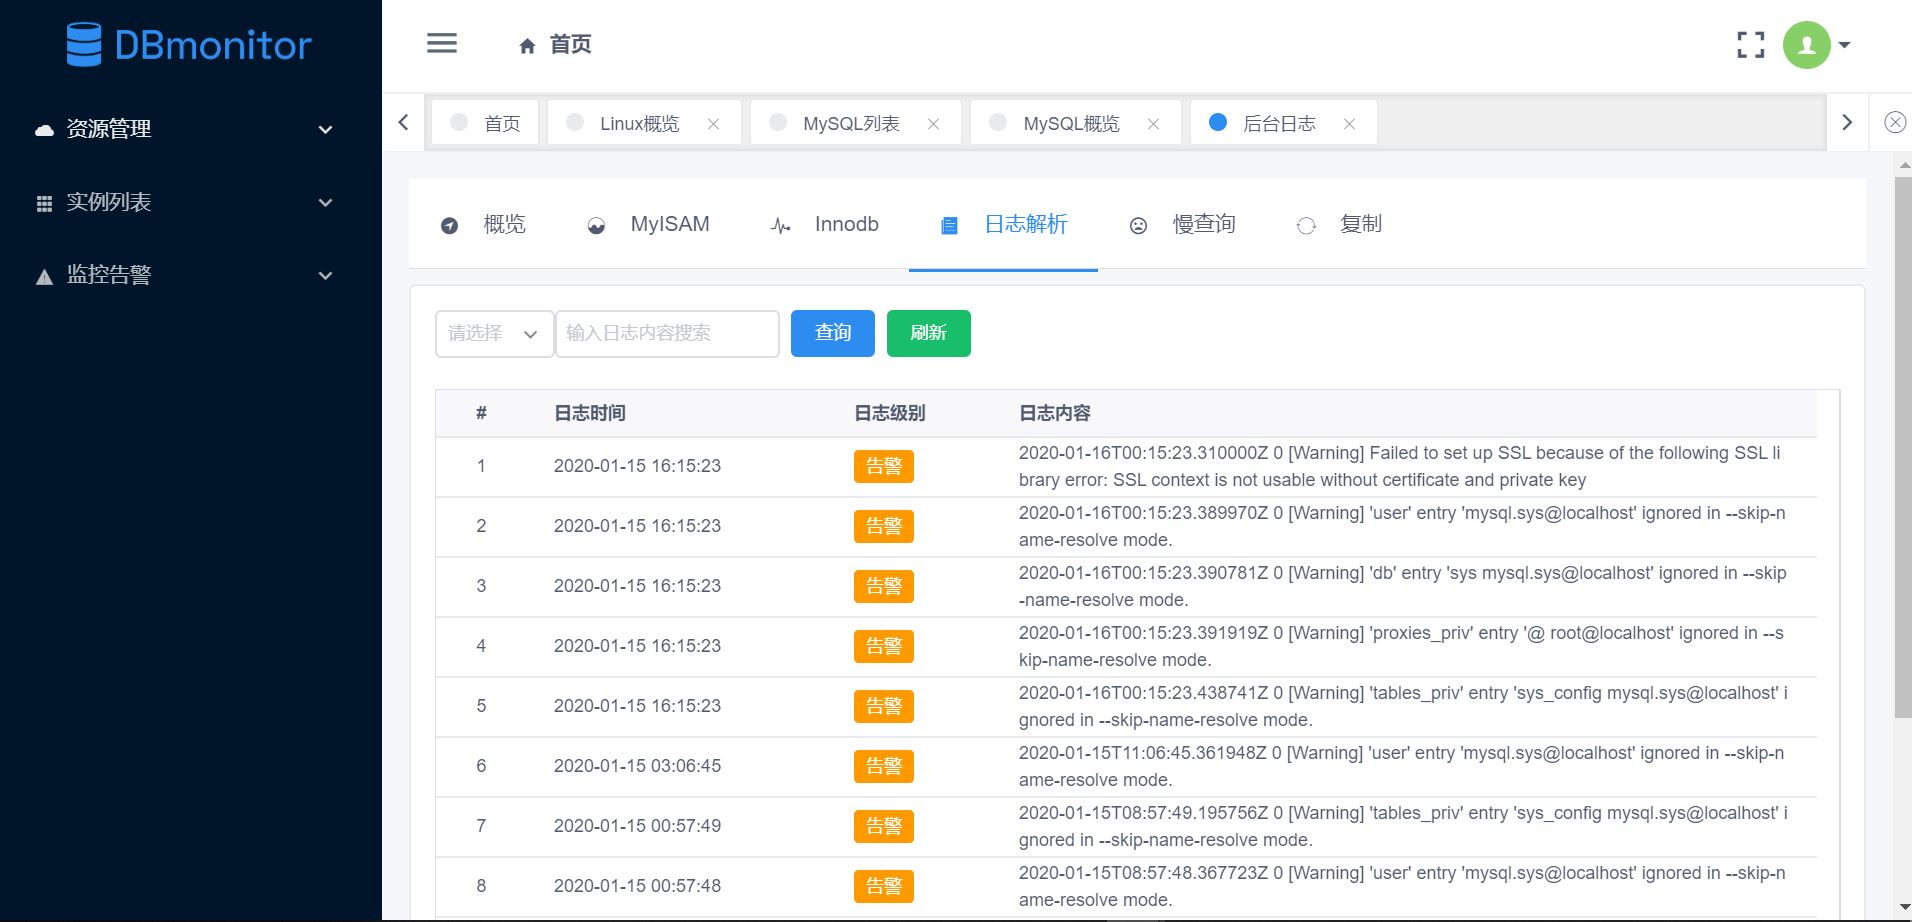Screen dimensions: 1912x922
Task: Click 告警 badge in row 6
Action: [884, 767]
